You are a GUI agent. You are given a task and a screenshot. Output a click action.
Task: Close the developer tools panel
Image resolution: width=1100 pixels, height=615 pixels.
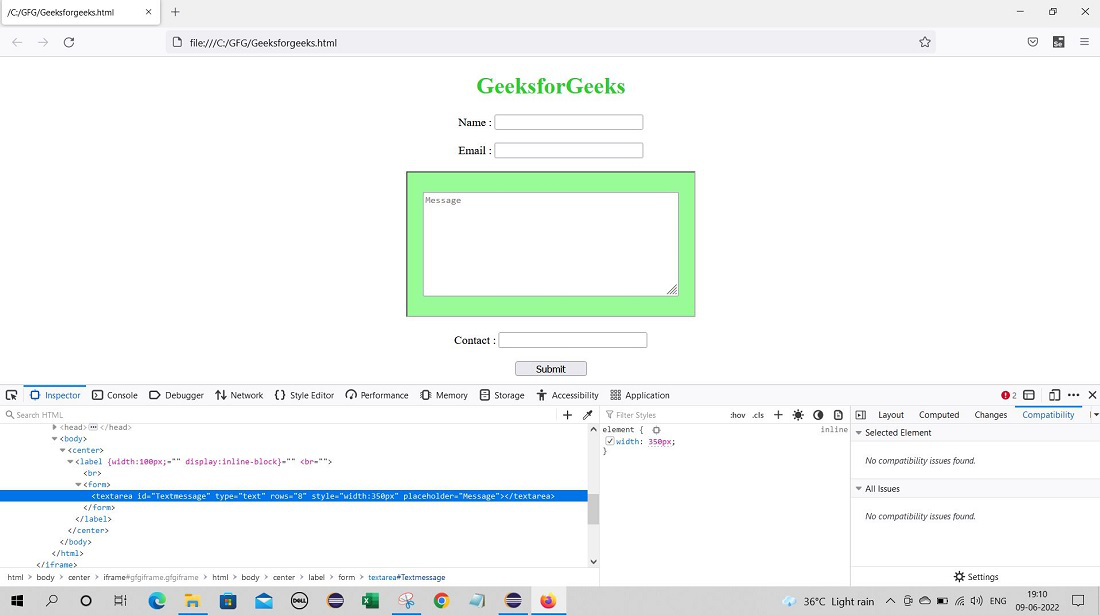[x=1092, y=396]
